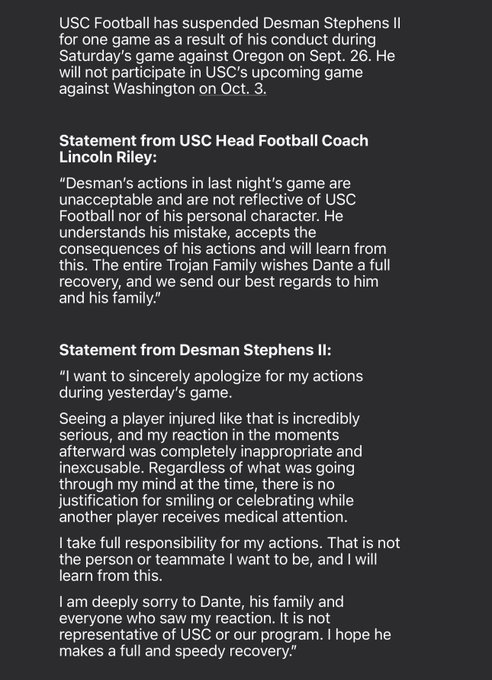
Task: Click the 'Lincoln Riley:' bold text
Action: click(108, 157)
